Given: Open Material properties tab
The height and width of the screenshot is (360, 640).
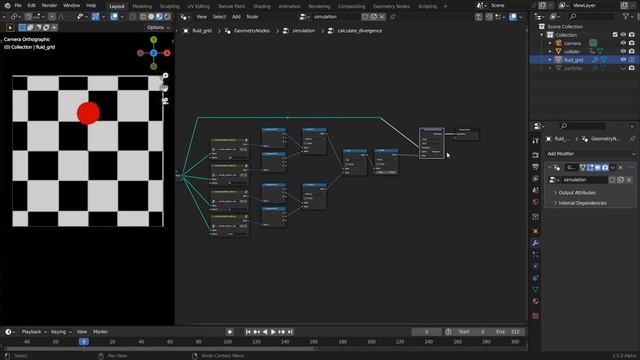Looking at the screenshot, I should click(x=536, y=301).
